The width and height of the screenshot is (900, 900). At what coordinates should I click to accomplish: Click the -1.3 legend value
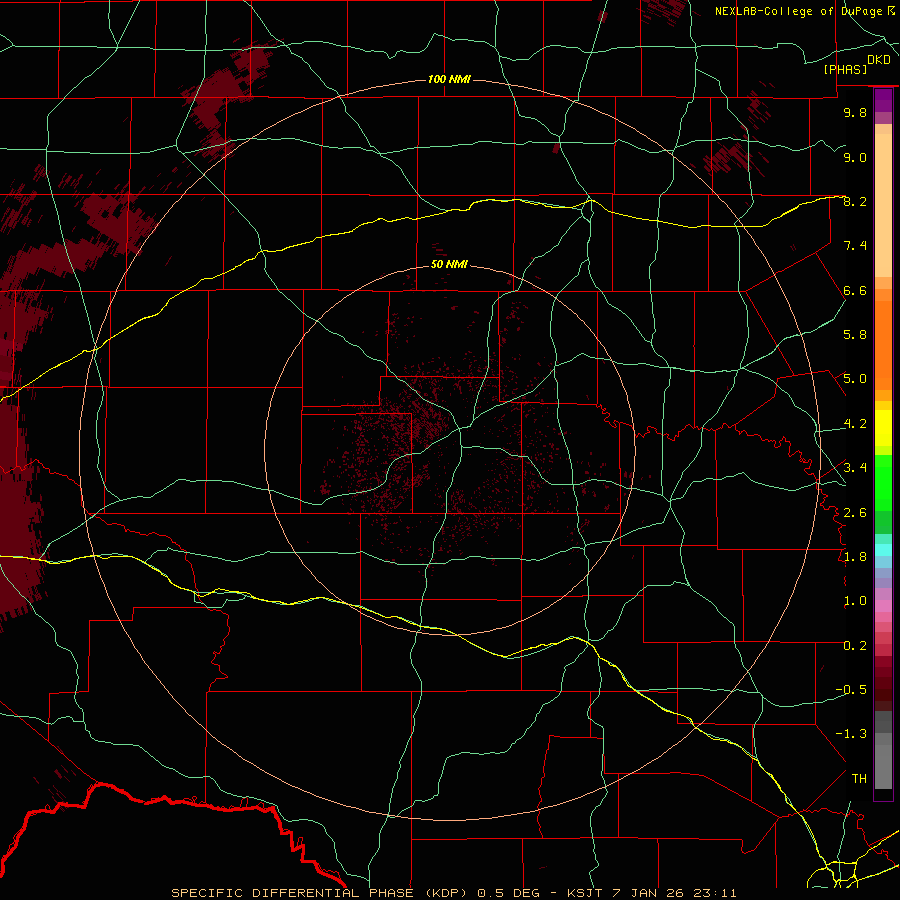[x=851, y=734]
